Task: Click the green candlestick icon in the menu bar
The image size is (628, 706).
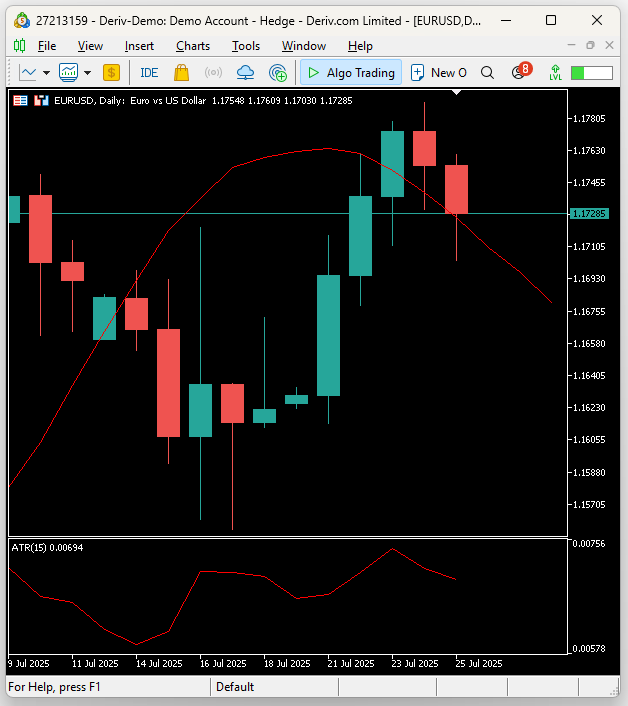Action: coord(19,45)
